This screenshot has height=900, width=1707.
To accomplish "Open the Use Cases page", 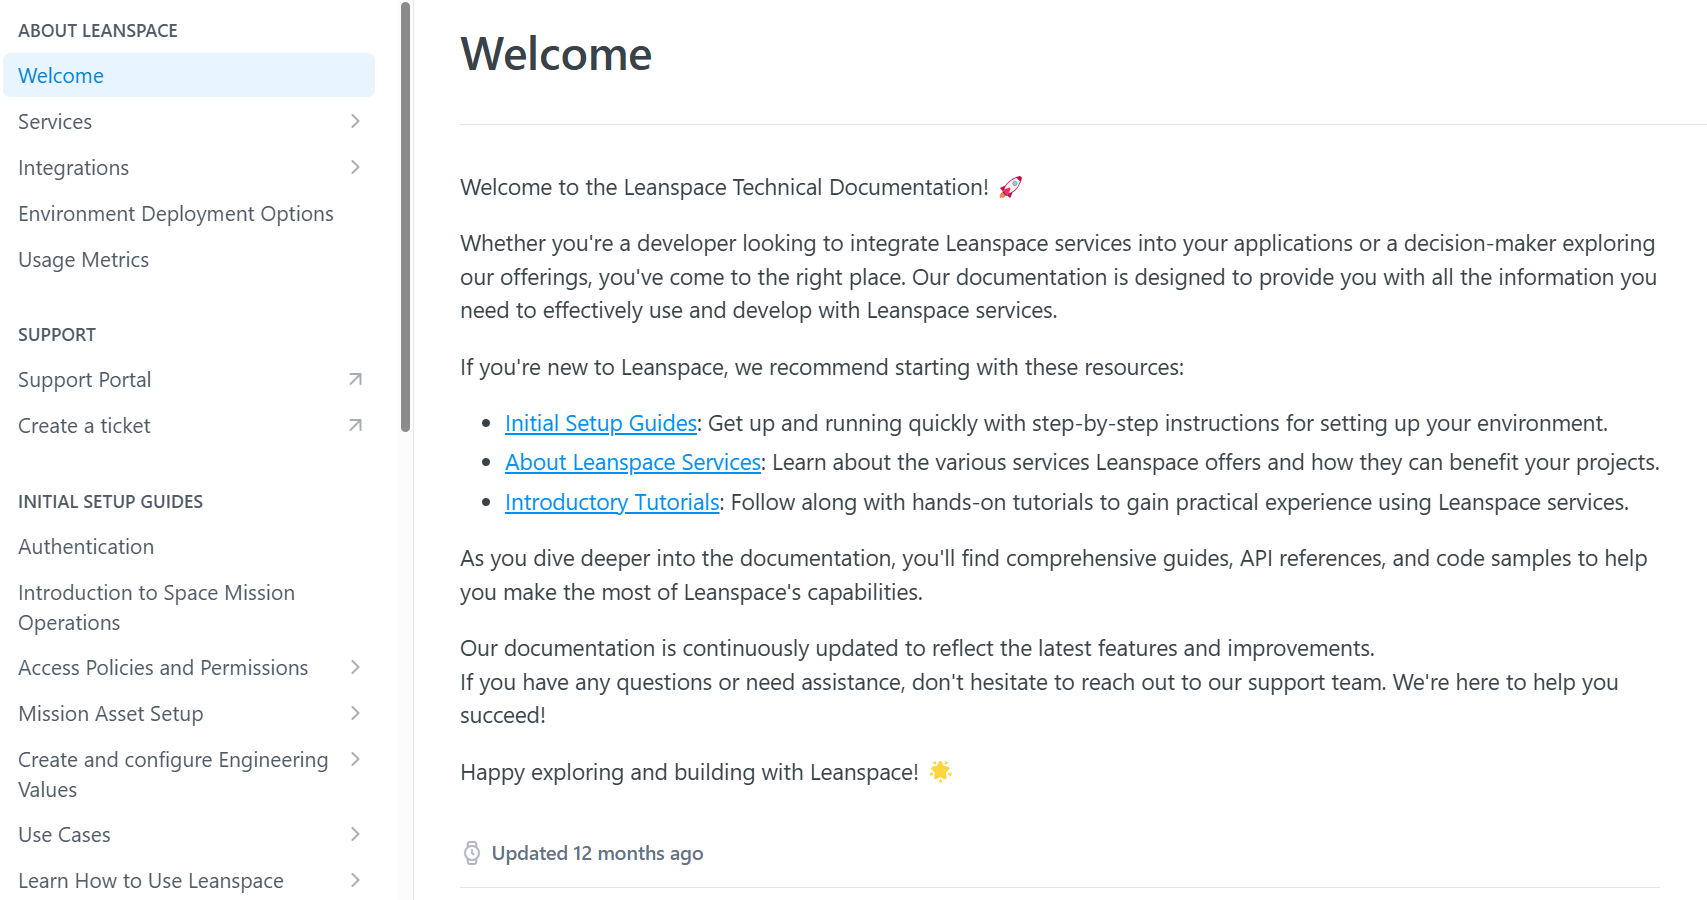I will point(65,835).
